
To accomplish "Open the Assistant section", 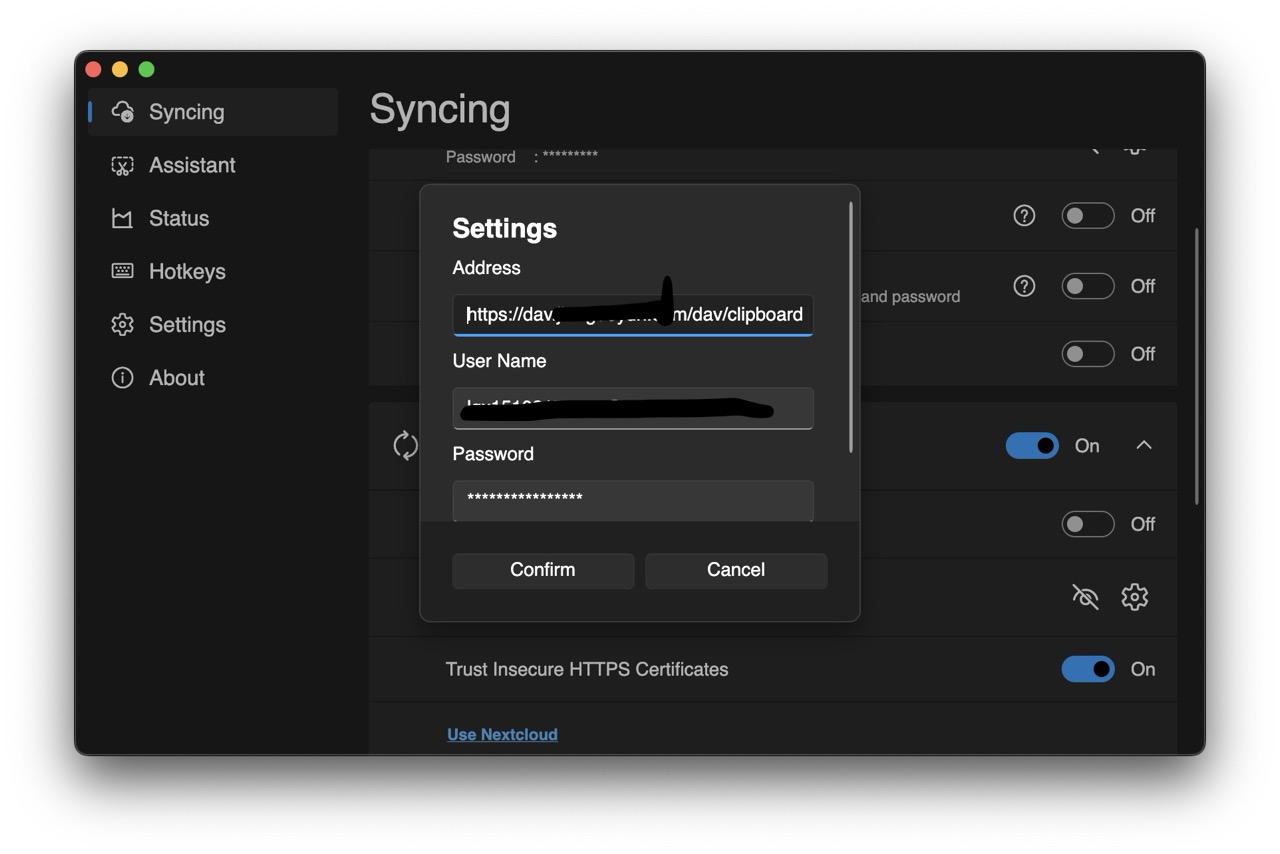I will (x=213, y=165).
